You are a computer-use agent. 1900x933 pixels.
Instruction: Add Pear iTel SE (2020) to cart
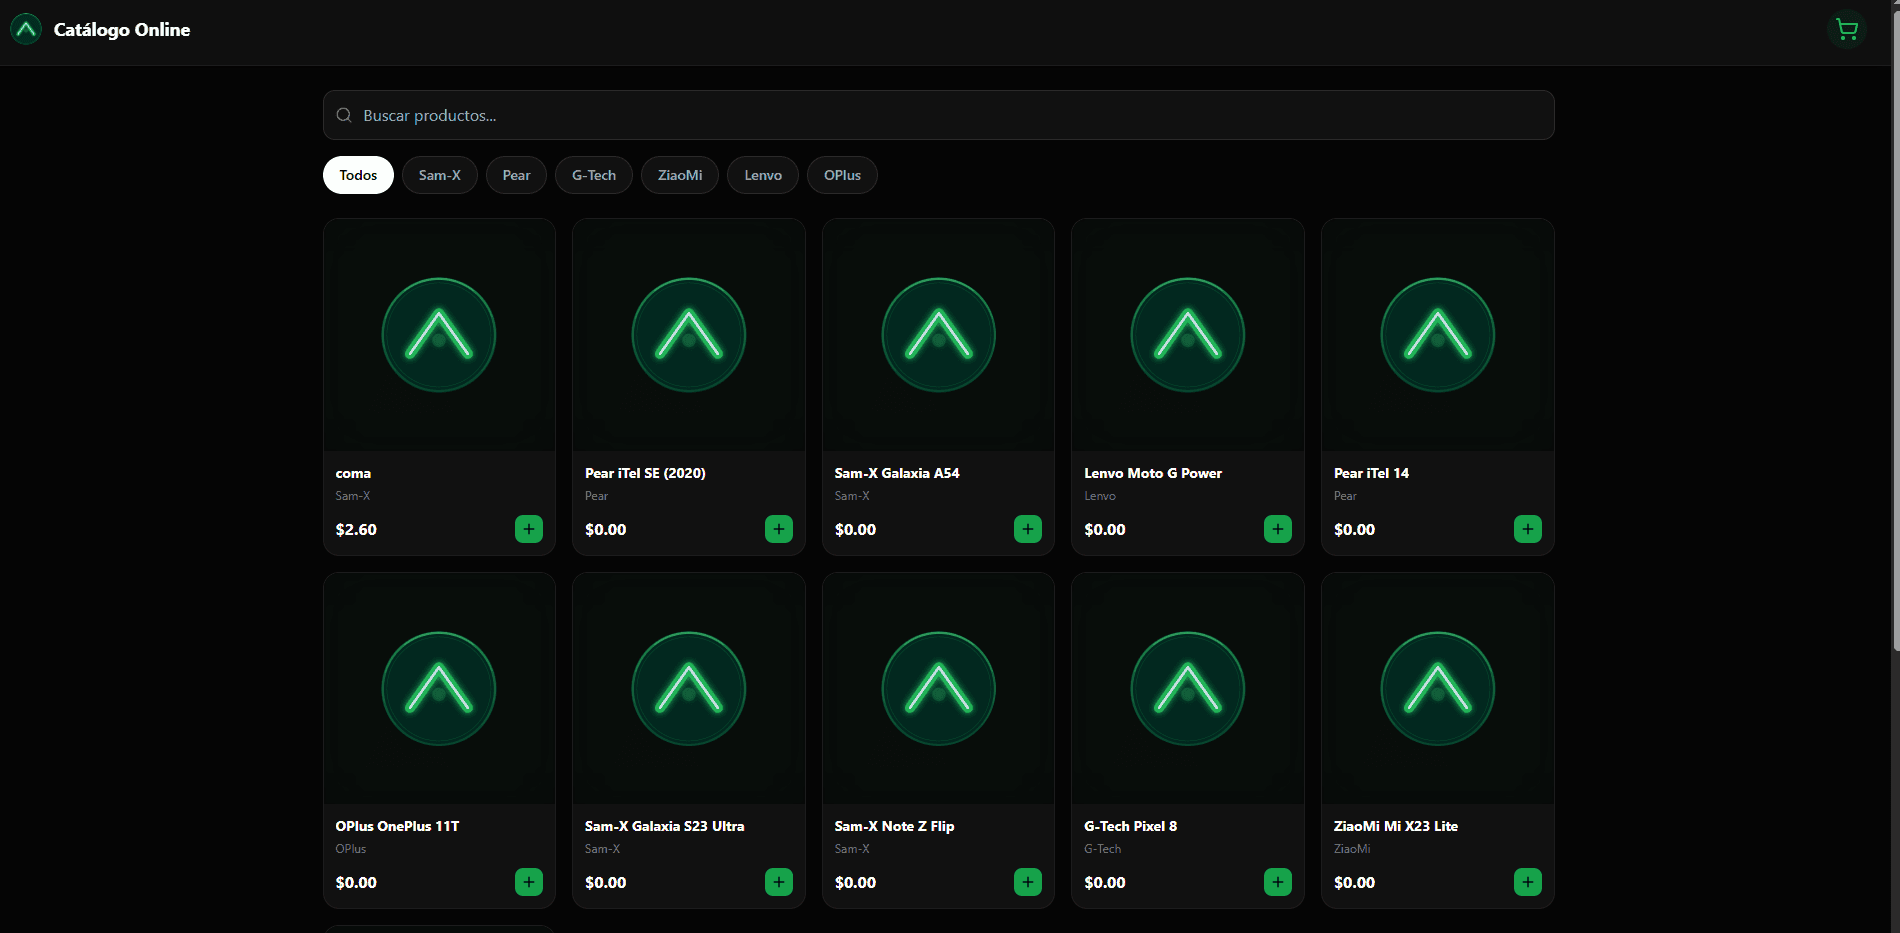point(778,529)
